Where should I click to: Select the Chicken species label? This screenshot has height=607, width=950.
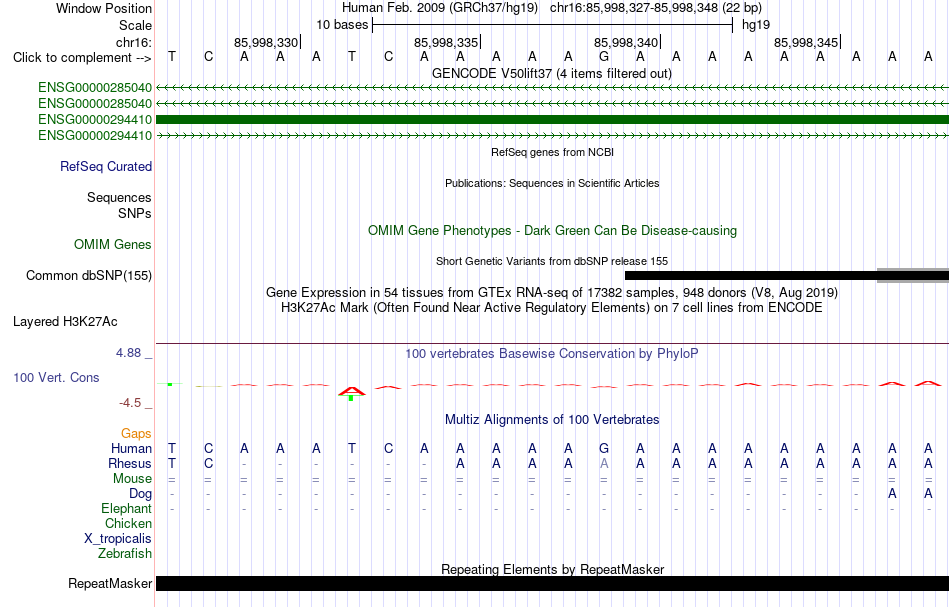click(x=128, y=523)
